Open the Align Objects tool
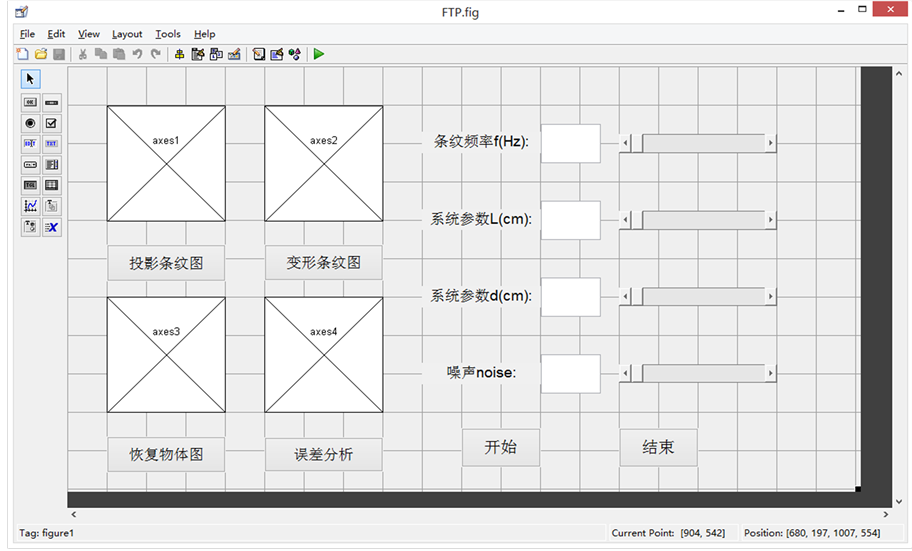This screenshot has height=551, width=912. point(179,54)
